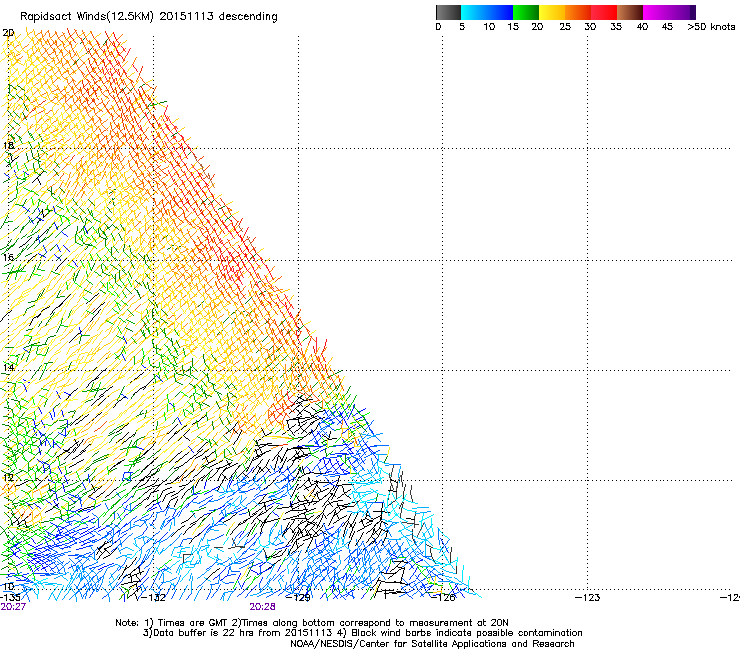Click the orange 25-30 knots legend segment

(578, 12)
